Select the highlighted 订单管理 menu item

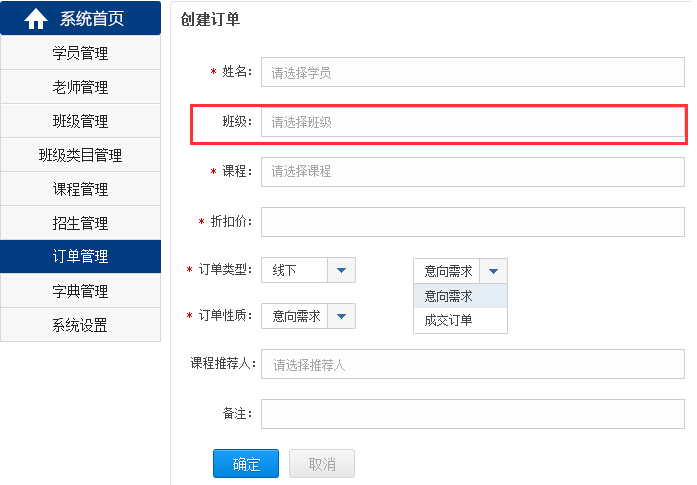click(80, 257)
